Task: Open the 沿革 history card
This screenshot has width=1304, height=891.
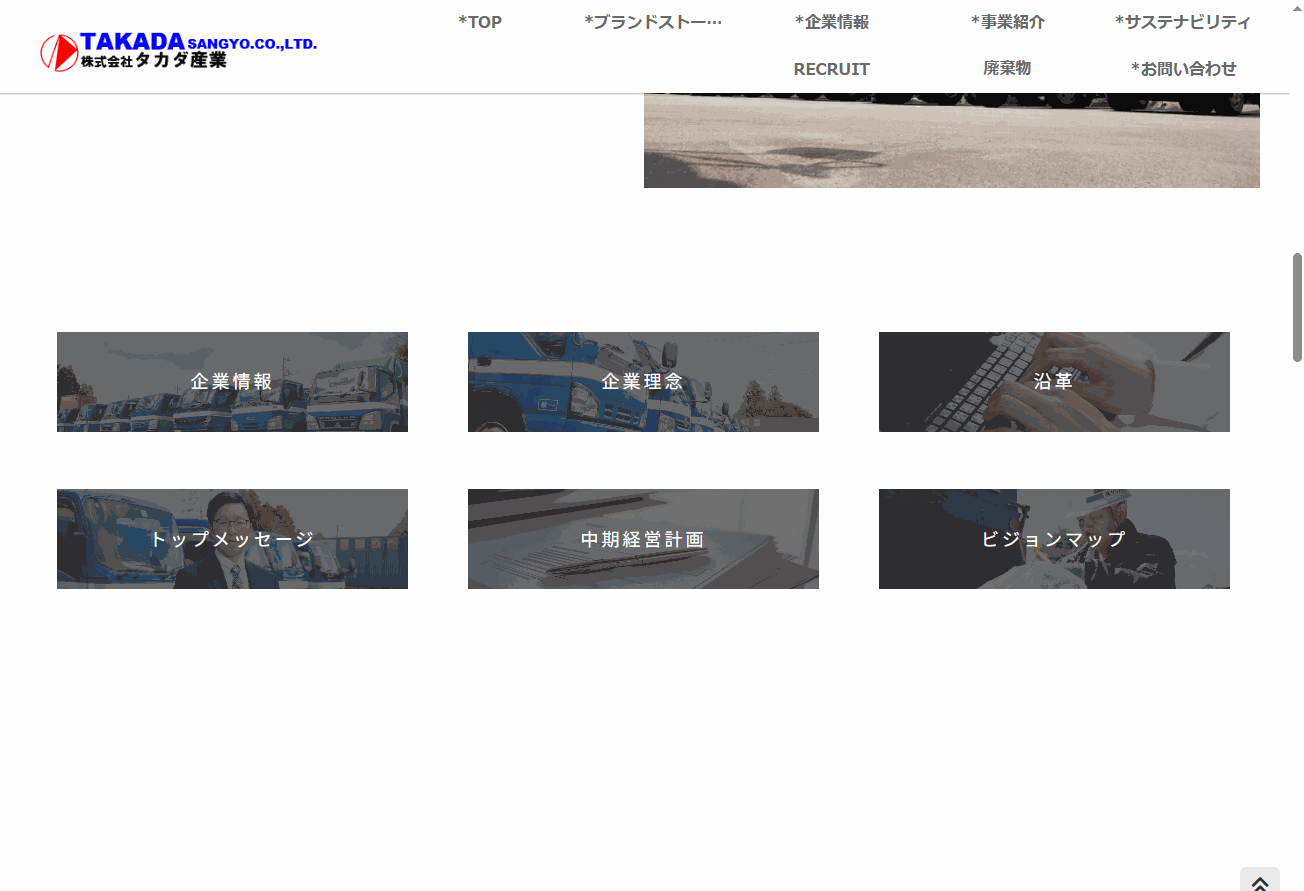Action: (1054, 382)
